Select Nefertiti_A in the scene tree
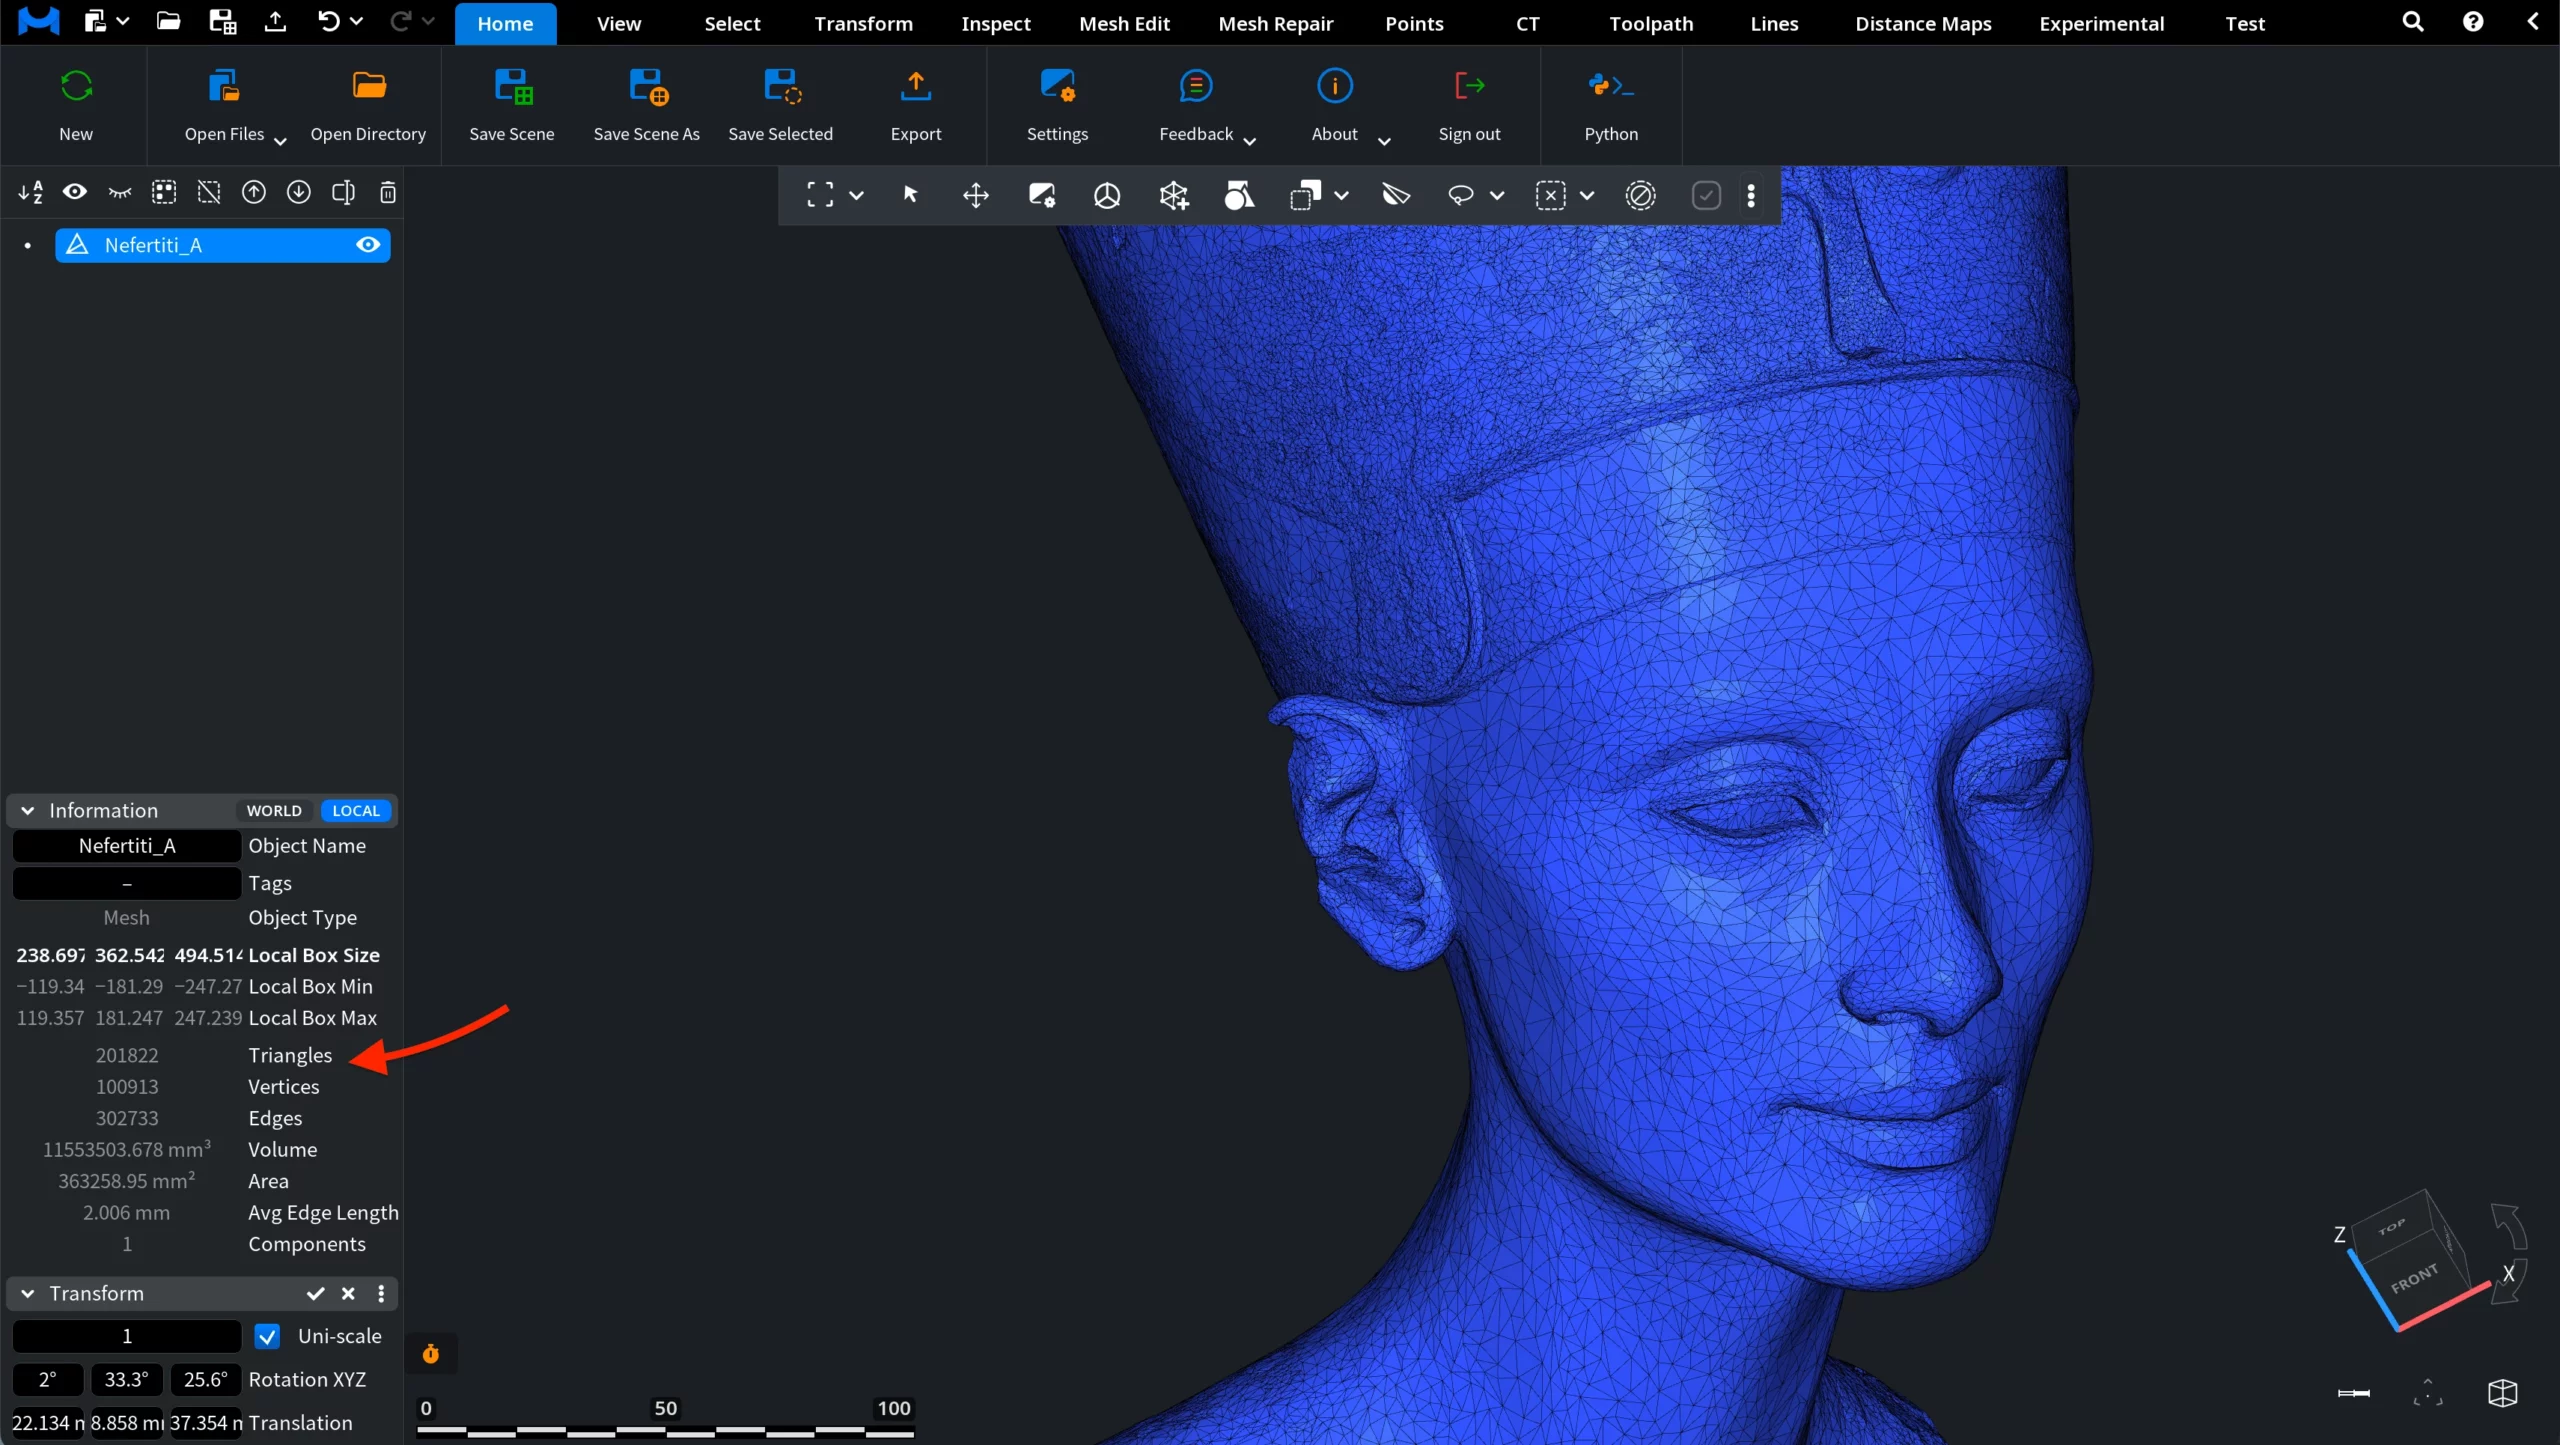 (x=222, y=245)
